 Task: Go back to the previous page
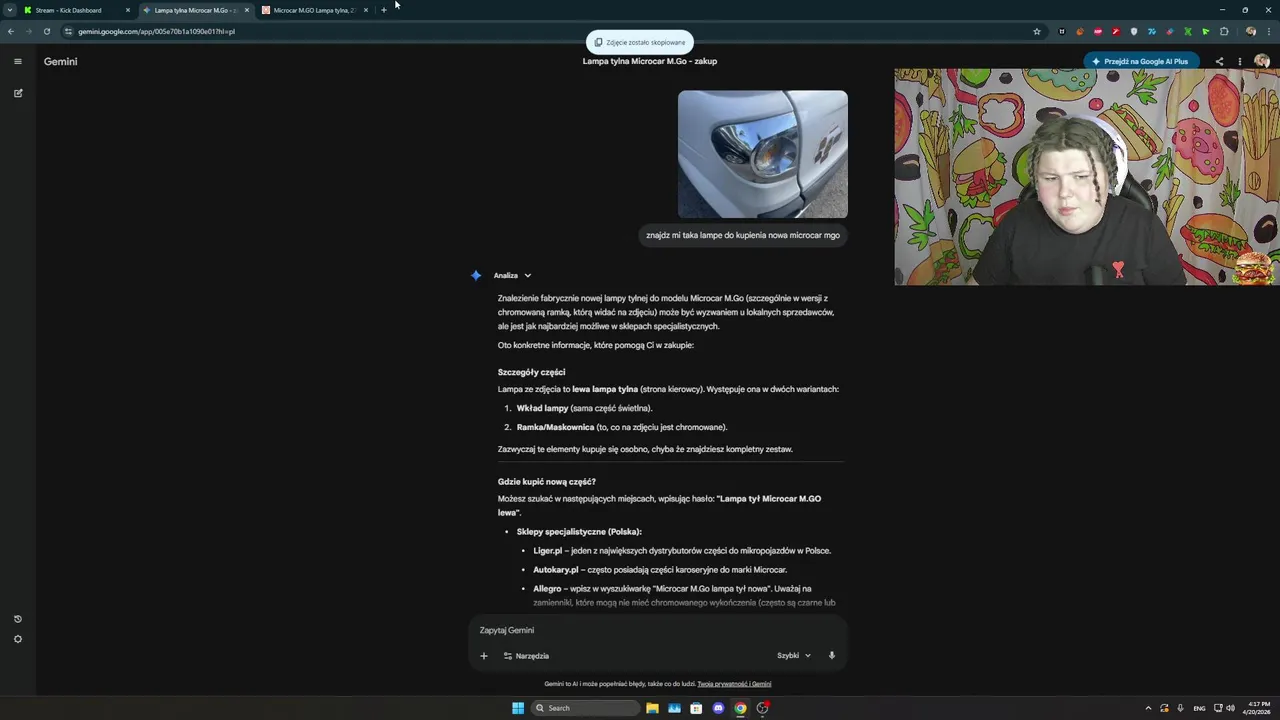click(x=10, y=31)
